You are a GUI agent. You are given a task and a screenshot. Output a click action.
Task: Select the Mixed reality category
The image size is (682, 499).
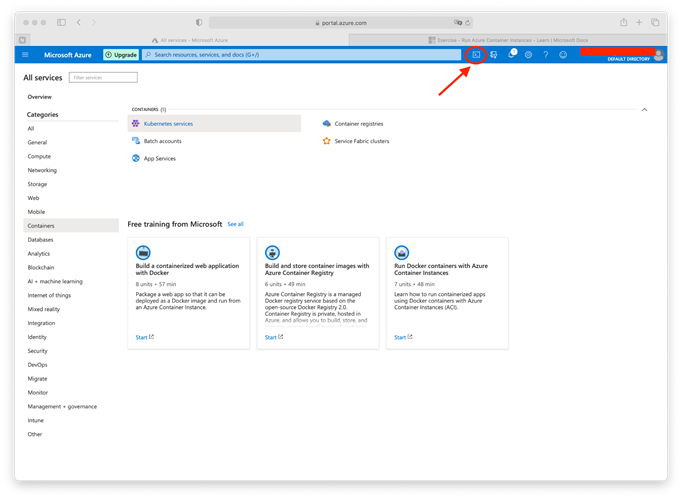point(43,309)
